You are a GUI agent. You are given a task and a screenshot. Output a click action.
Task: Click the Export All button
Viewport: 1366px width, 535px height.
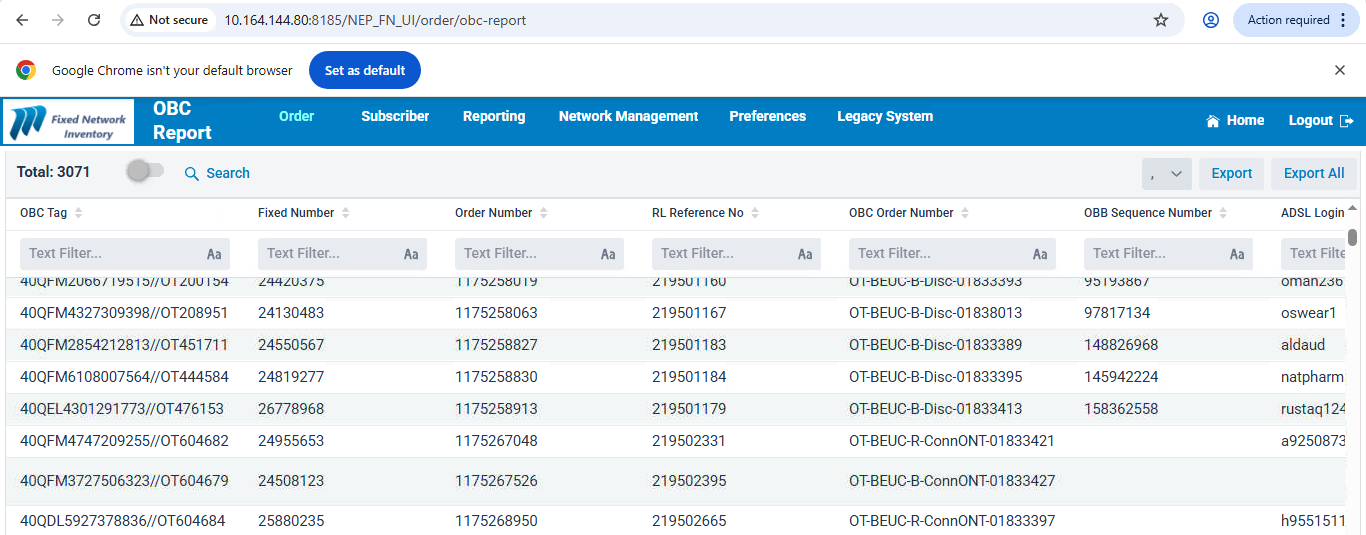(x=1313, y=173)
